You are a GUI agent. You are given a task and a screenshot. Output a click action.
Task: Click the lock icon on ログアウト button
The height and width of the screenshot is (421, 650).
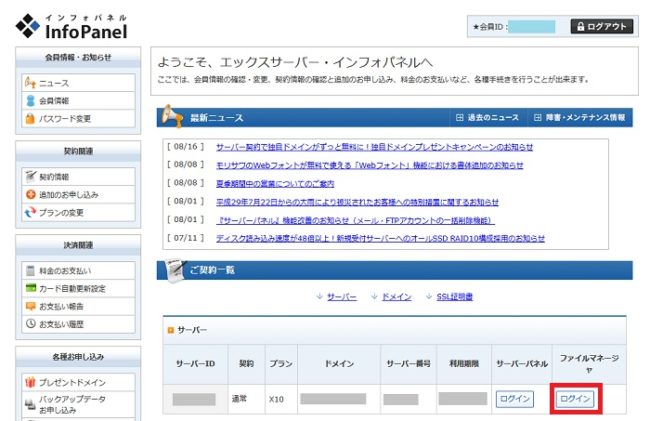point(581,27)
